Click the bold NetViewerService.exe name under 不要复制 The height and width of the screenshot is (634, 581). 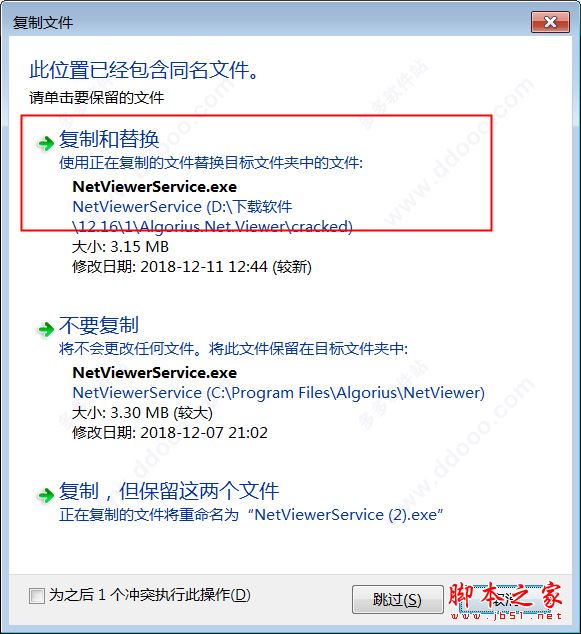154,372
